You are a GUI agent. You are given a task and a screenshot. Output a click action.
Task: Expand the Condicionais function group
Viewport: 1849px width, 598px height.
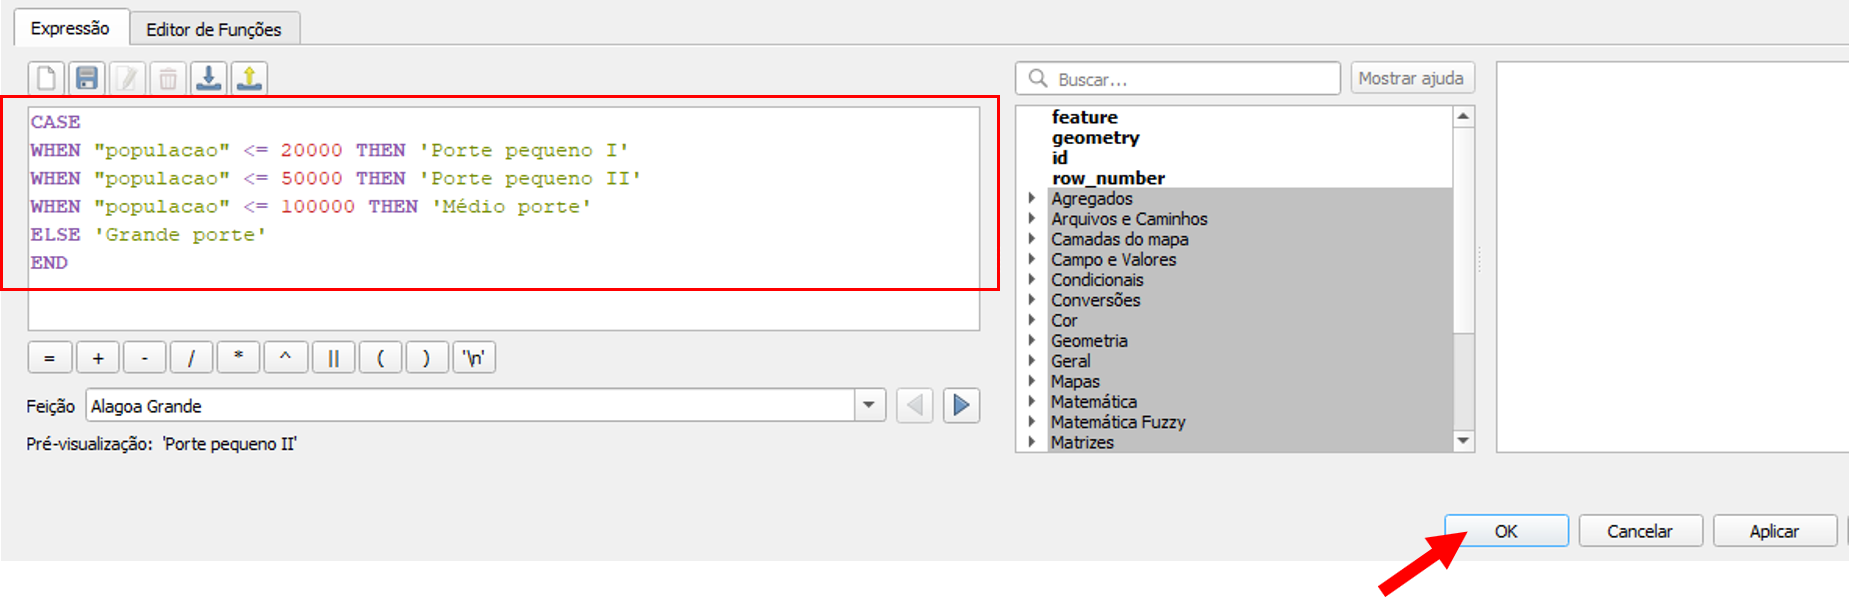[x=1032, y=280]
